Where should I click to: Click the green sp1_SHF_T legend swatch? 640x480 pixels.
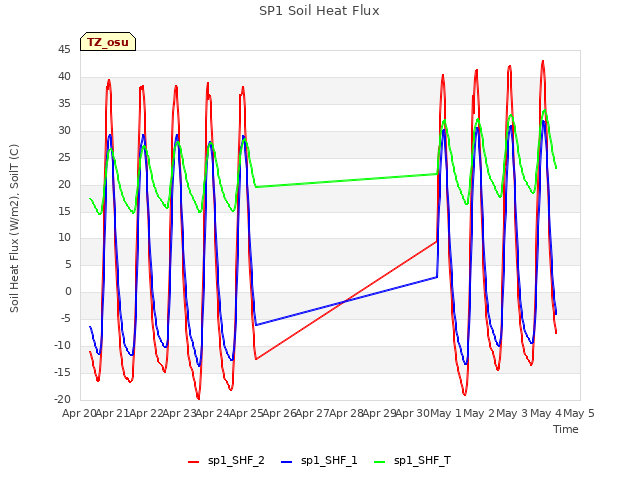(380, 462)
